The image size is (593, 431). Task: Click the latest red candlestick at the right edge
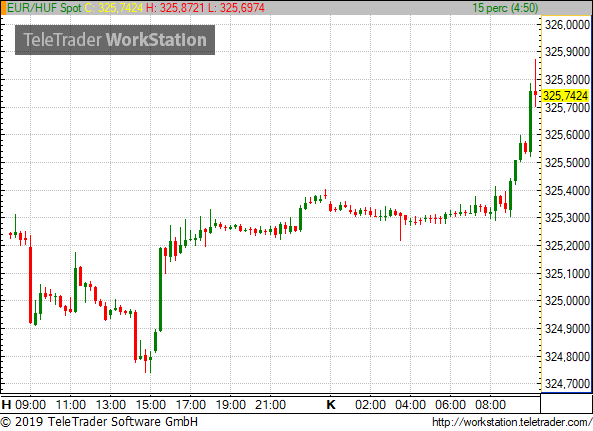click(x=536, y=93)
